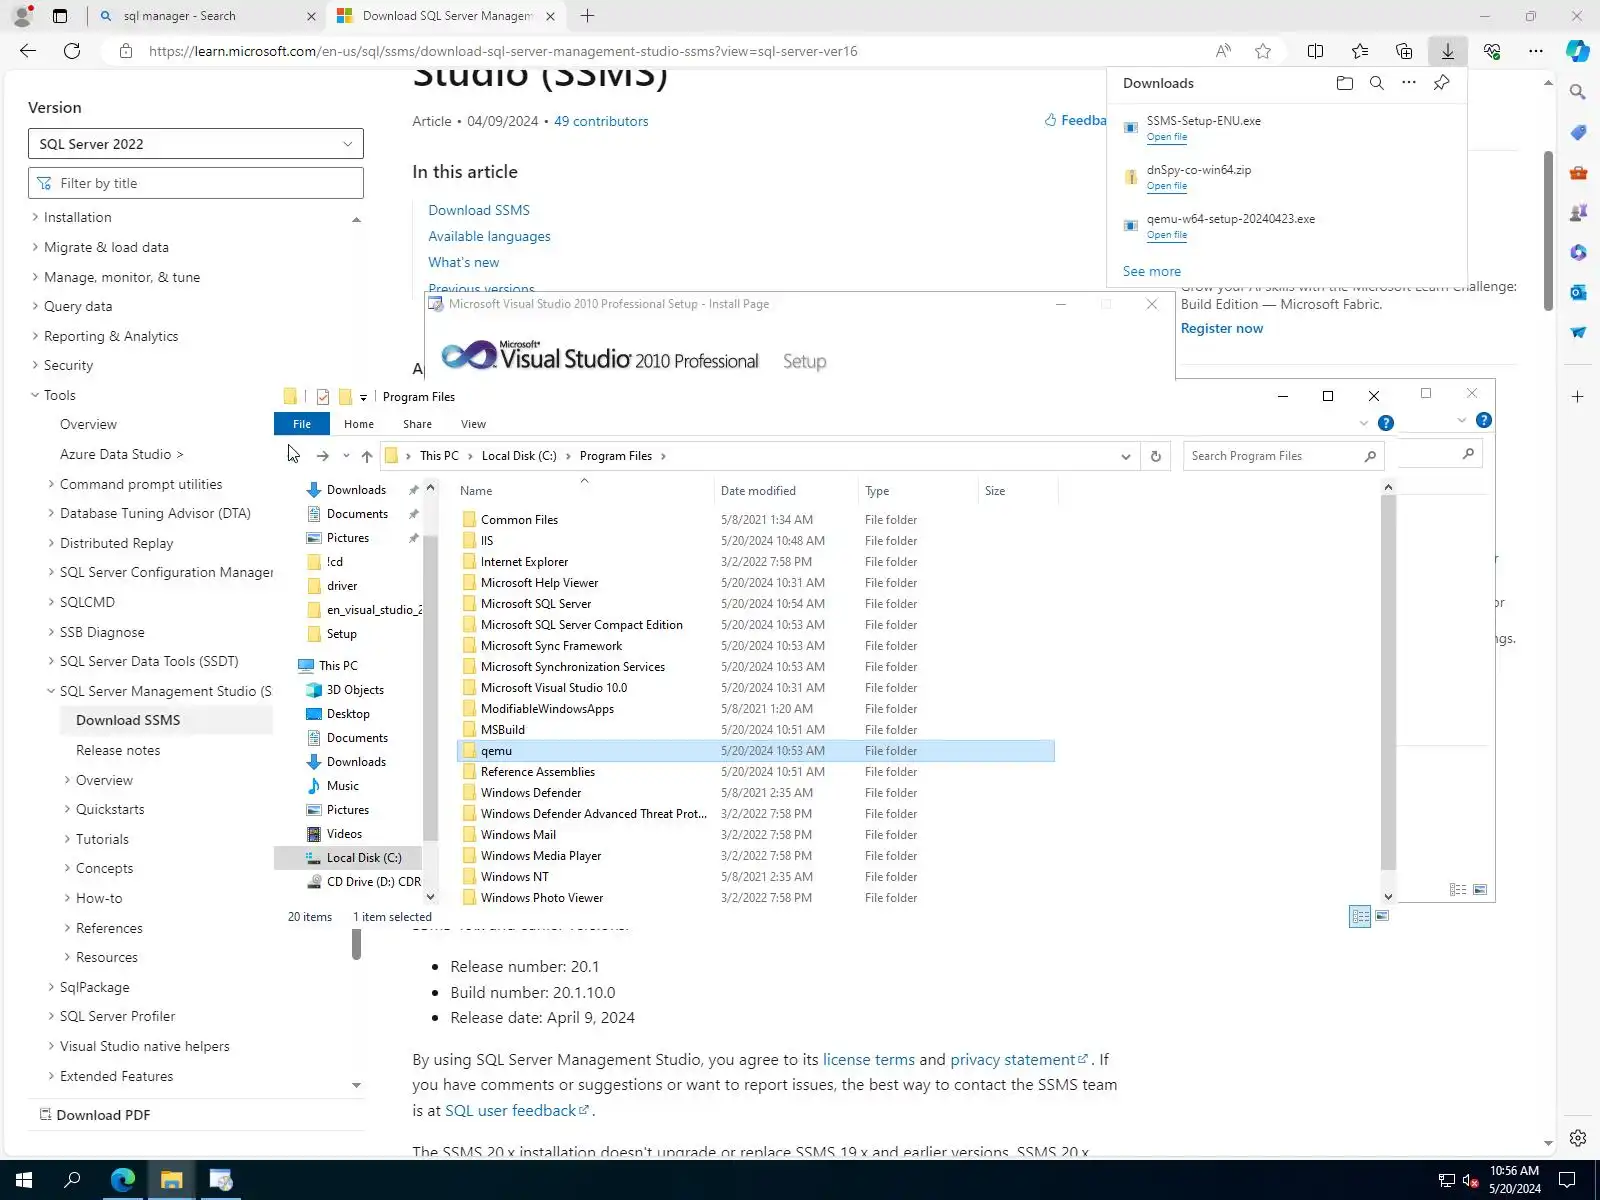Expand the Explorer ribbon chevron

click(x=1363, y=423)
